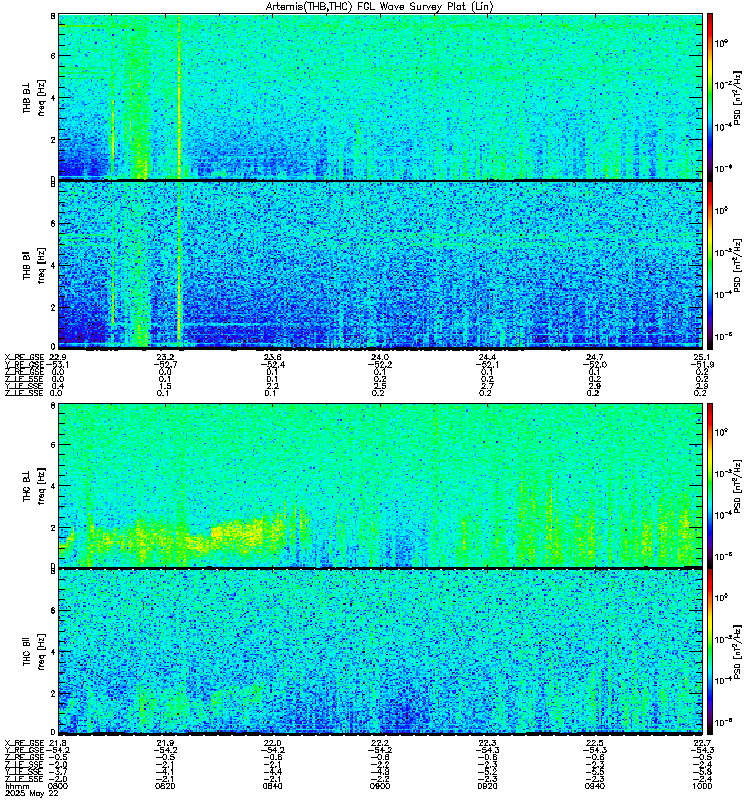Click the '1000' time tick label
750x800 pixels.
[702, 786]
